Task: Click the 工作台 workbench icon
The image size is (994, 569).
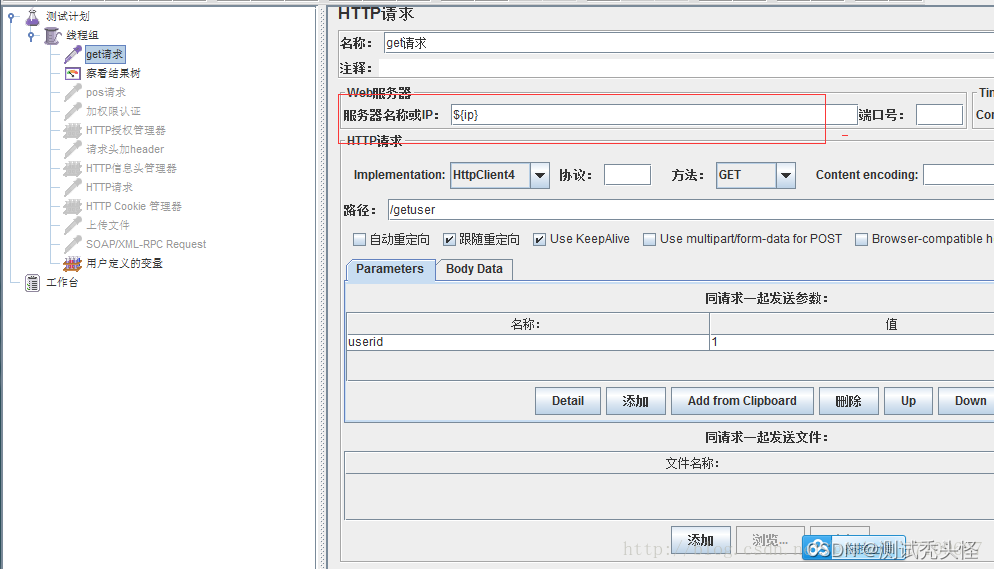Action: pos(32,283)
